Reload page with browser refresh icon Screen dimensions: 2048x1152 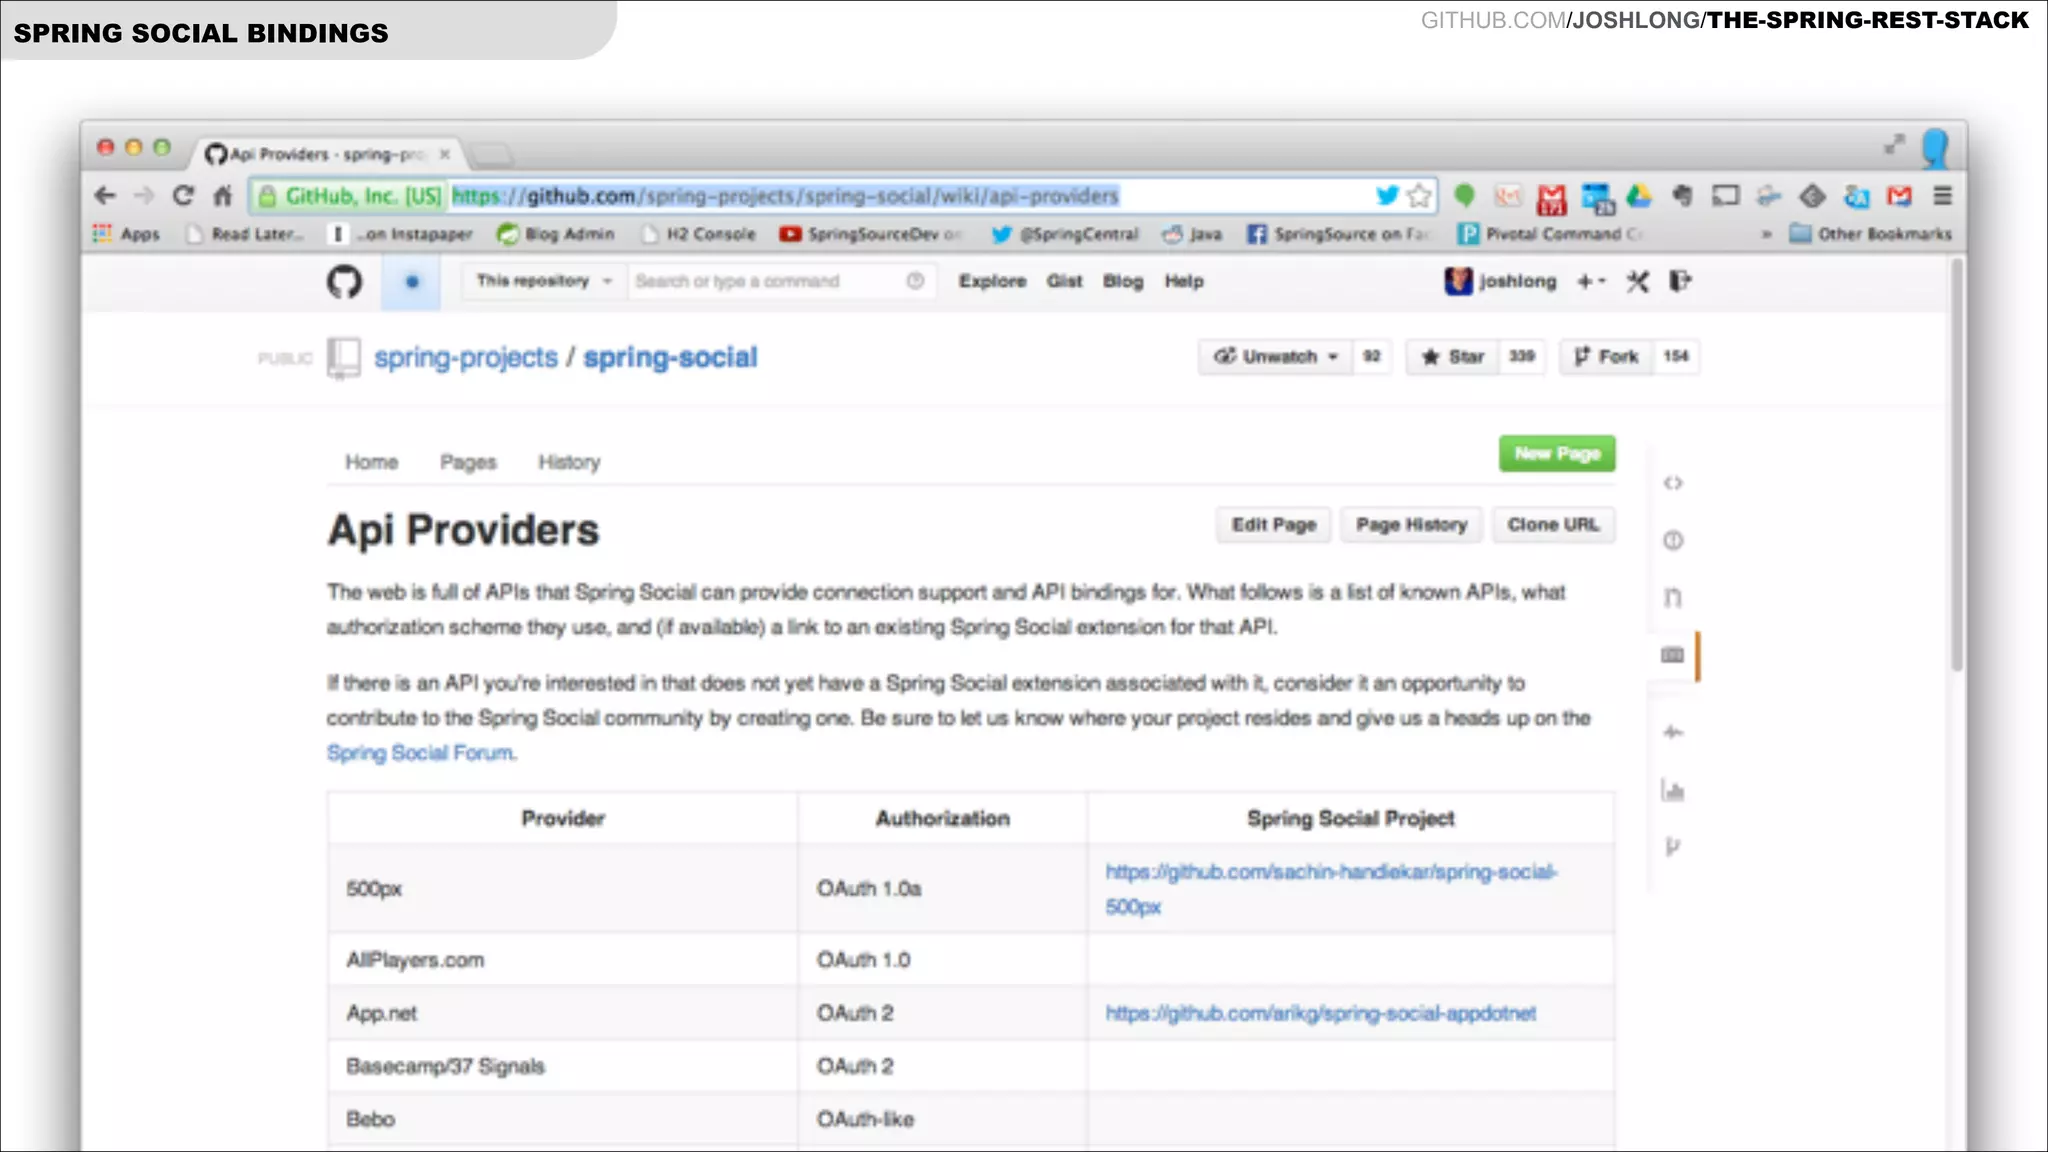[x=182, y=196]
